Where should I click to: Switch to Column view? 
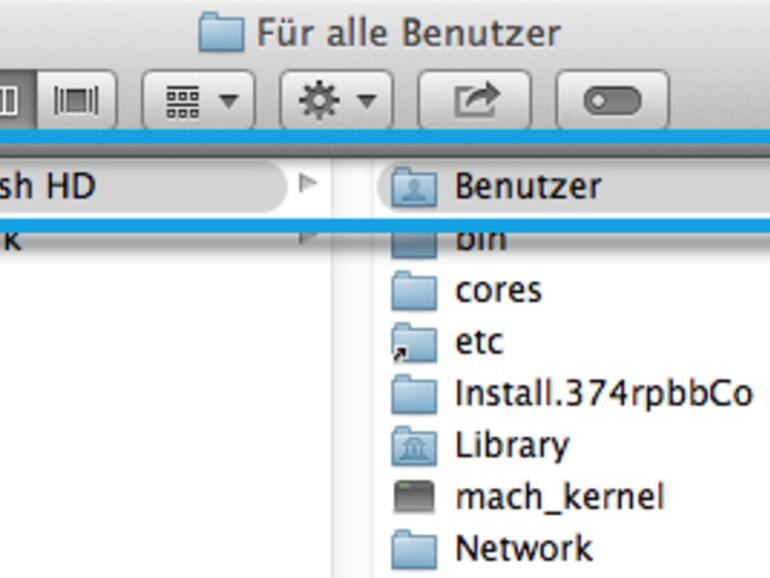[10, 100]
